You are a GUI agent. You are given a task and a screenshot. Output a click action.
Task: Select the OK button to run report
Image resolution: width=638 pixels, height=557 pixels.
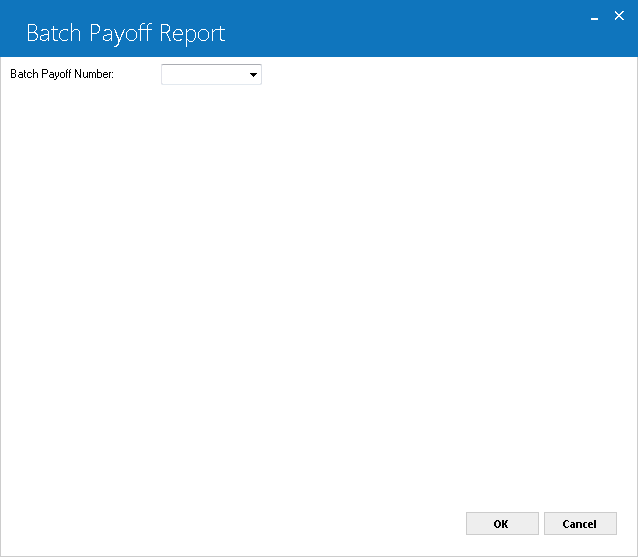[x=502, y=524]
